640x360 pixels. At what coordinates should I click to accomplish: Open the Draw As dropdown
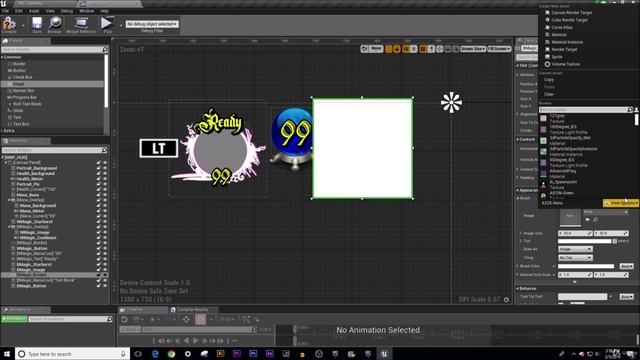pos(575,249)
